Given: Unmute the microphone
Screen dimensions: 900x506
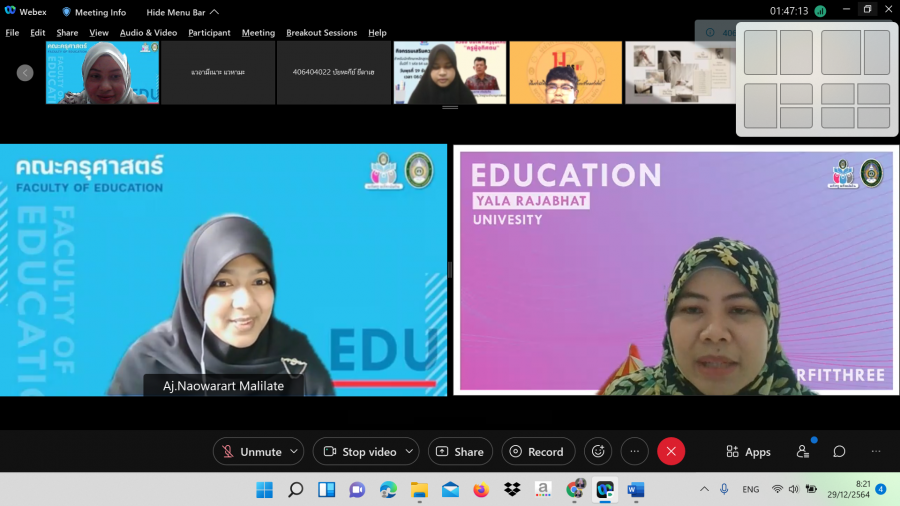Looking at the screenshot, I should click(x=252, y=452).
